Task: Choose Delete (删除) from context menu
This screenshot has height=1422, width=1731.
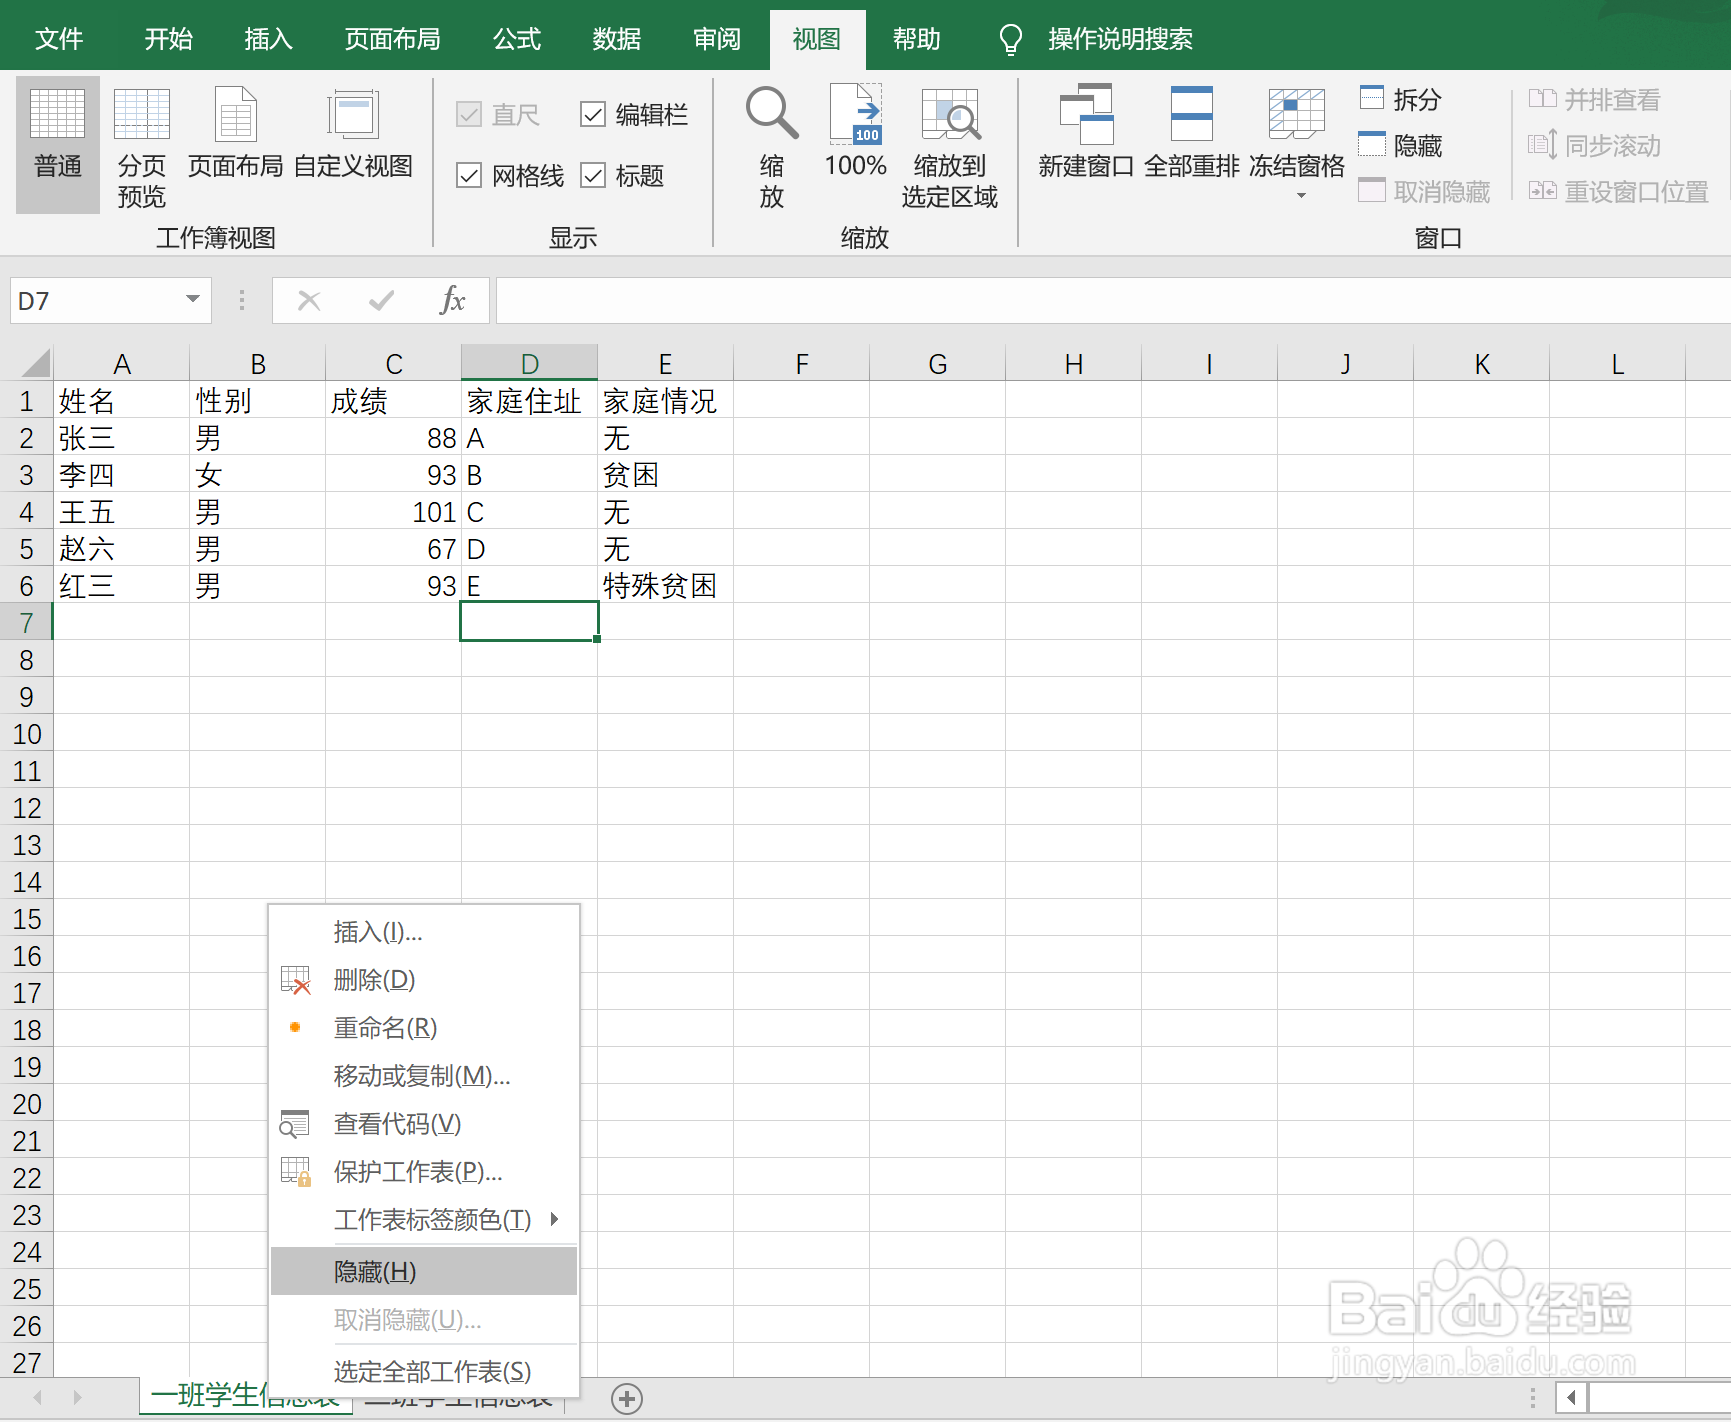Action: coord(424,979)
